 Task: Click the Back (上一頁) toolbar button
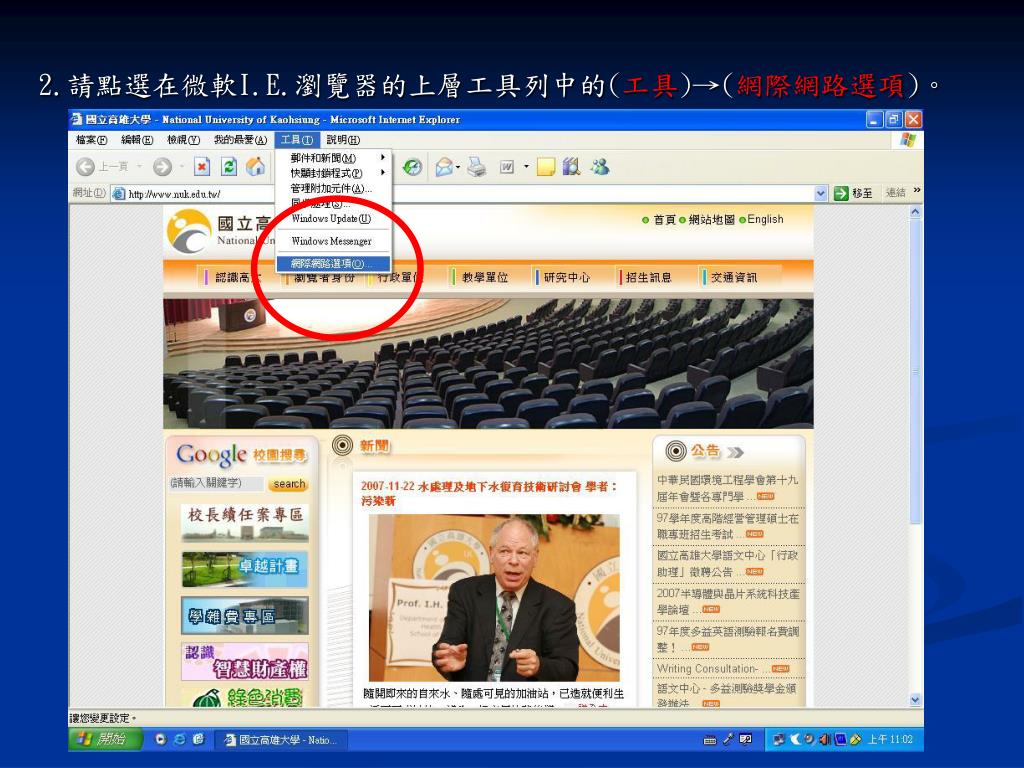101,167
